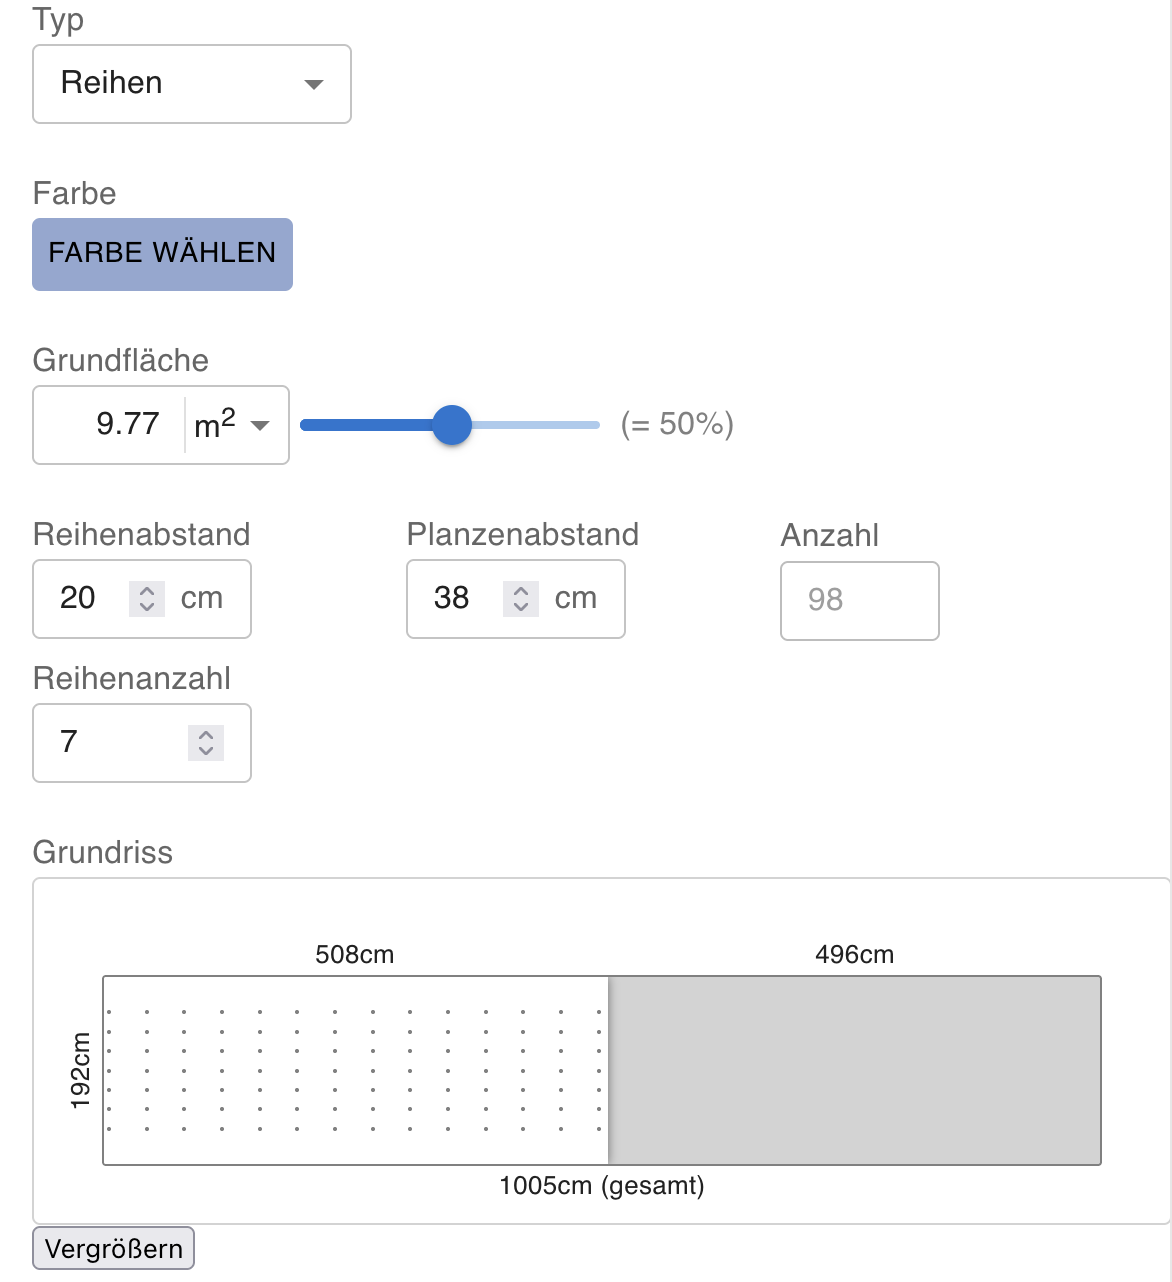Viewport: 1172px width, 1282px height.
Task: Click the Typ dropdown arrow icon
Action: pyautogui.click(x=314, y=84)
